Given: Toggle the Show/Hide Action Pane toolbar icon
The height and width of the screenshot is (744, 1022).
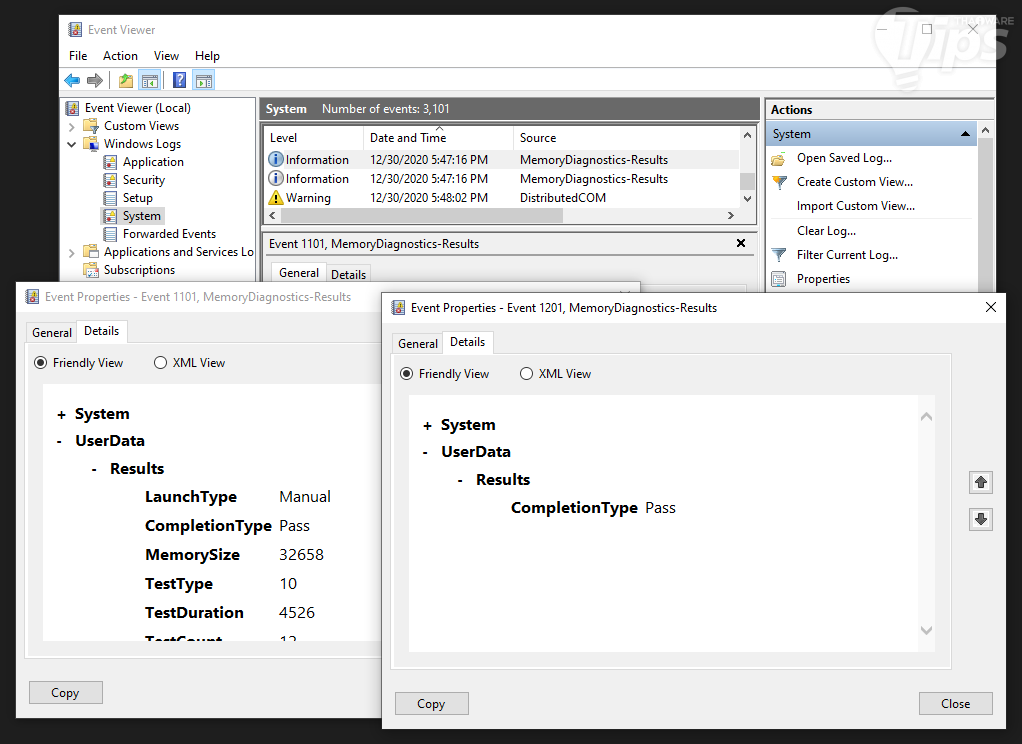Looking at the screenshot, I should [x=204, y=81].
